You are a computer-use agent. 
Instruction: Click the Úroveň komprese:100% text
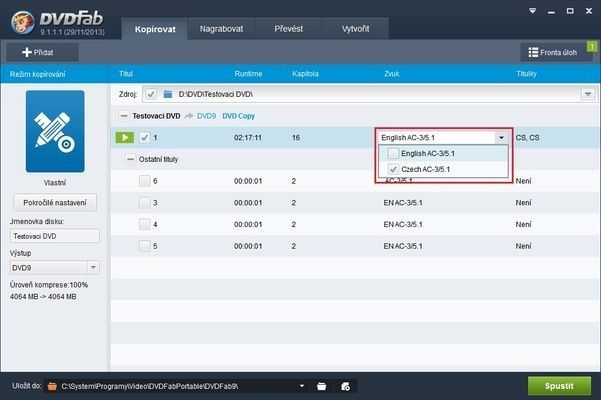click(49, 285)
